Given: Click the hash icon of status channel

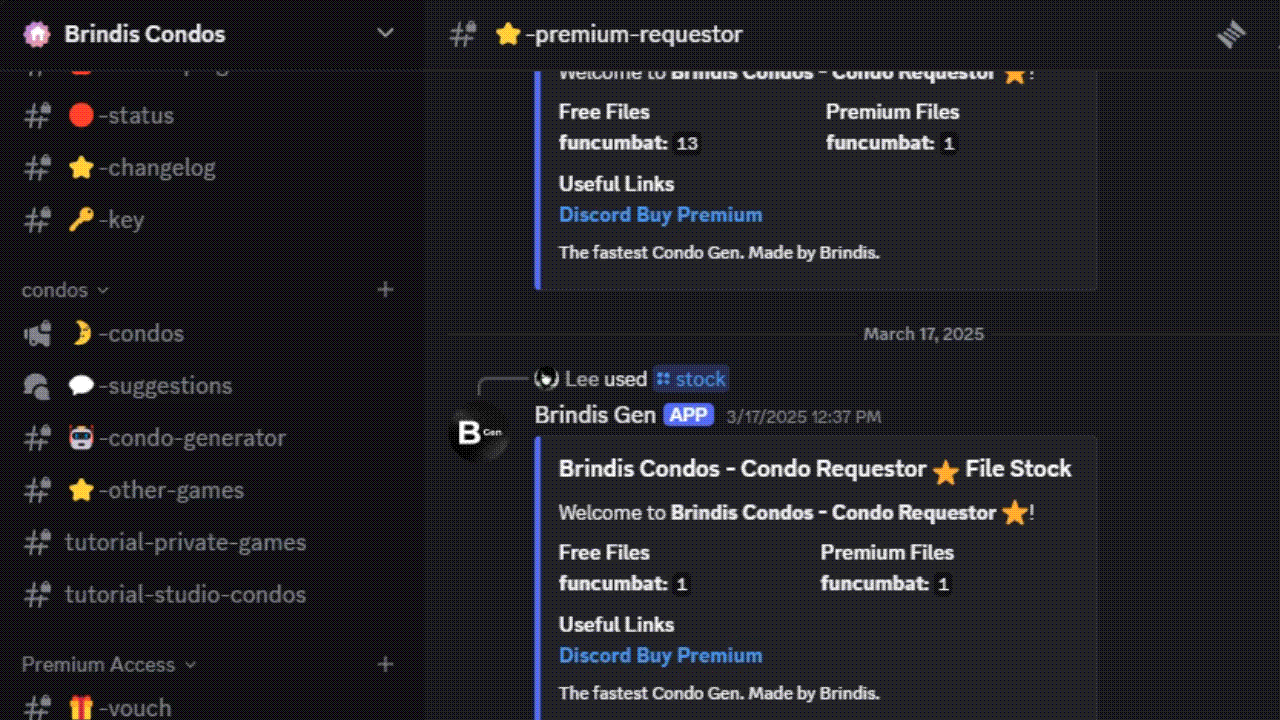Looking at the screenshot, I should click(38, 115).
